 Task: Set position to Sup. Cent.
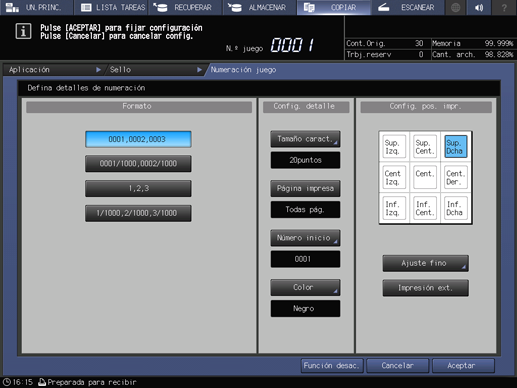tap(425, 147)
